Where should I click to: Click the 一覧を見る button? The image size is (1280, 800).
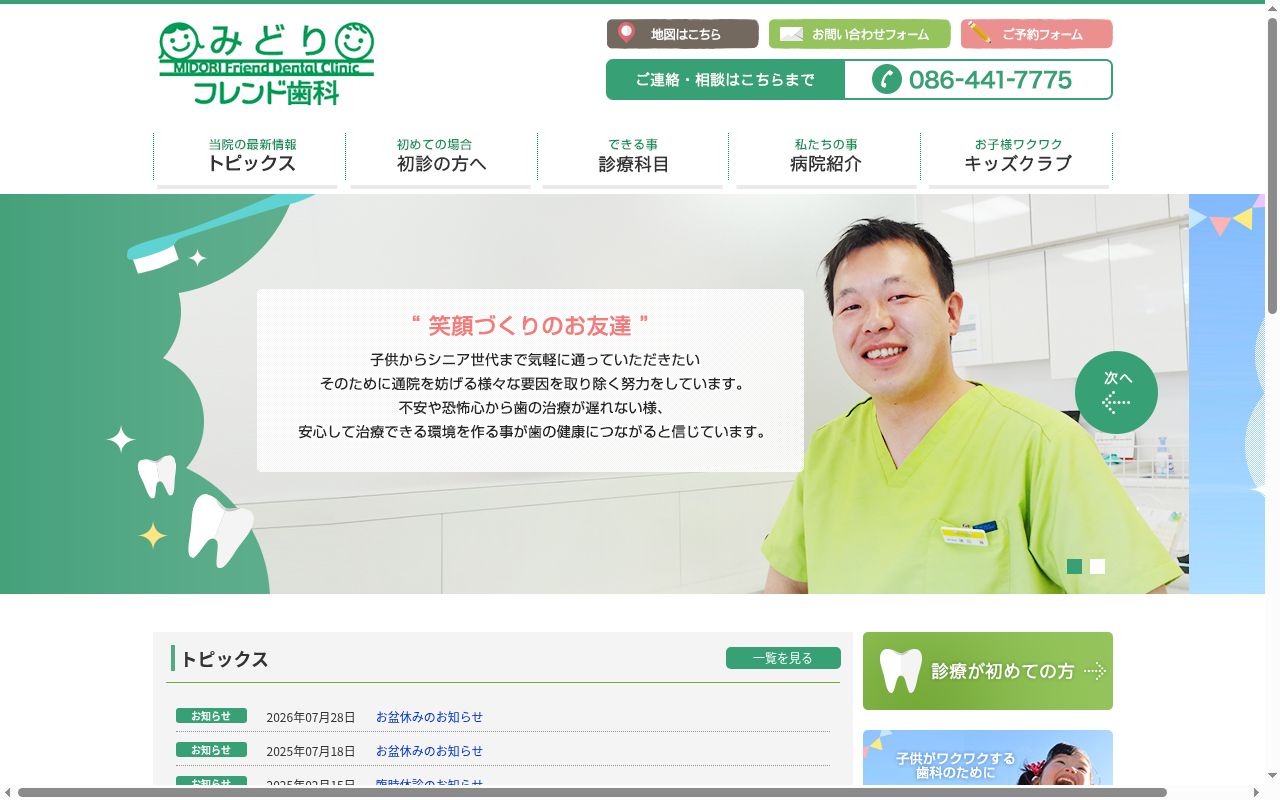coord(783,658)
